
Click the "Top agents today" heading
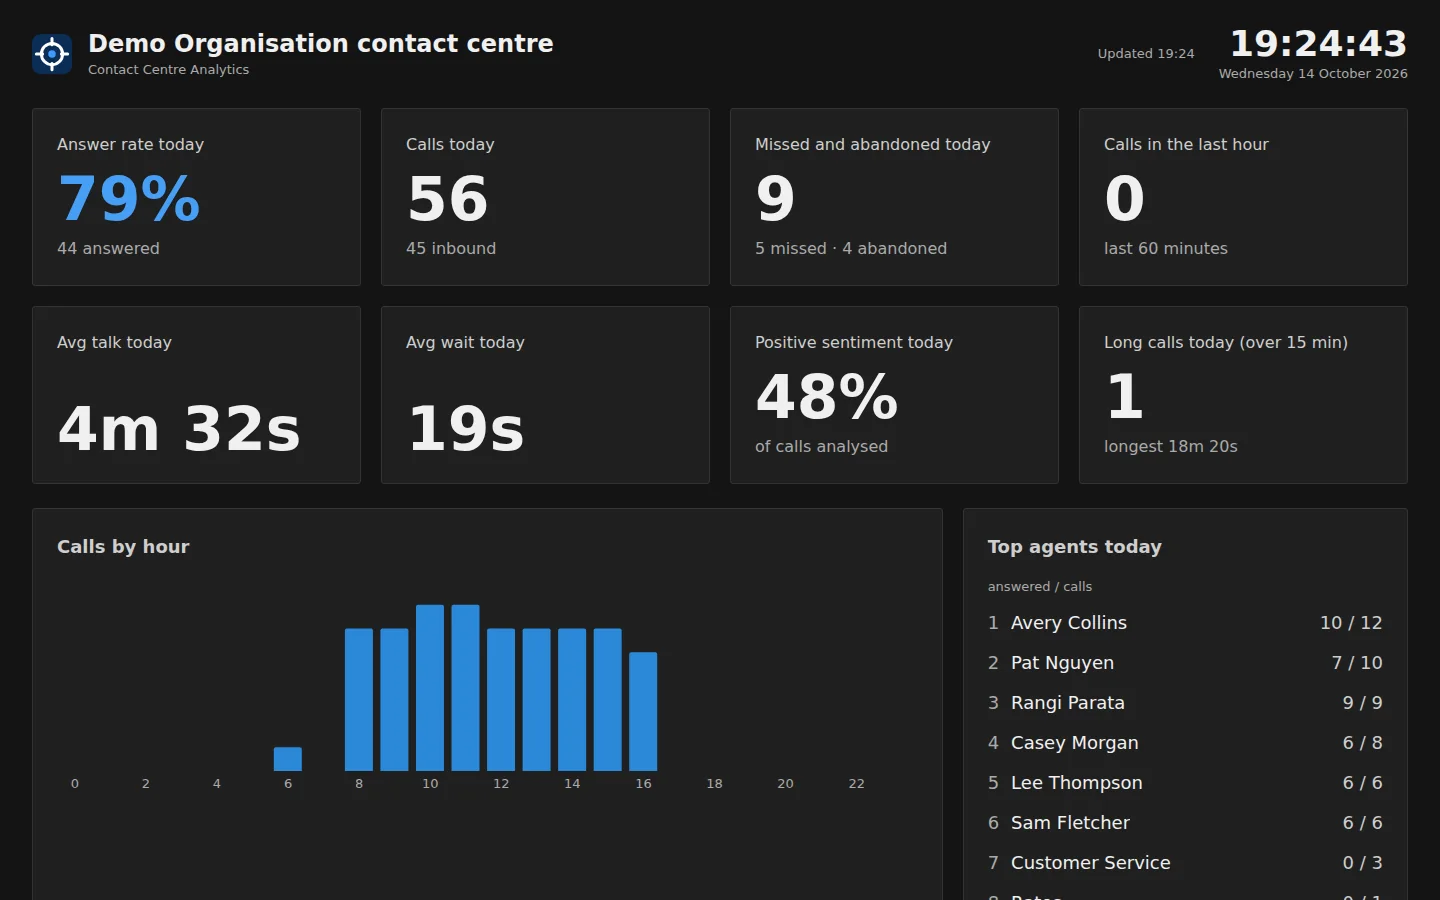click(x=1075, y=547)
